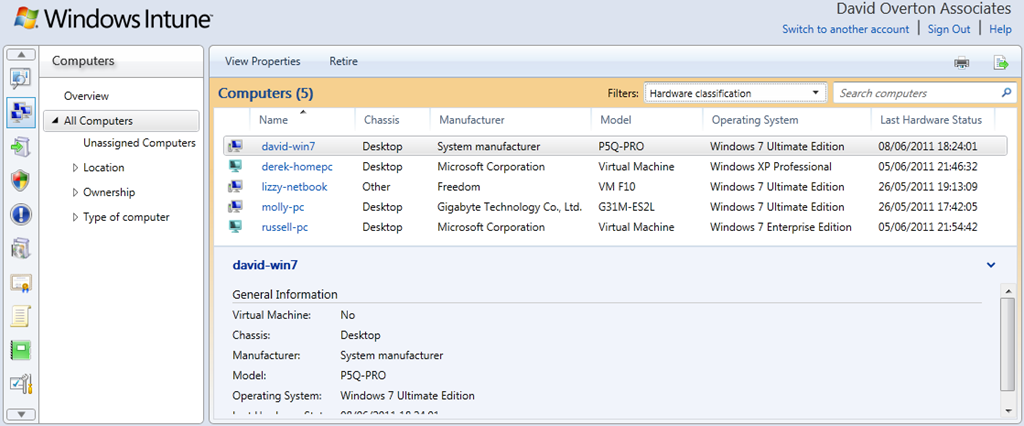Click the G31M-ES2L model cell
The height and width of the screenshot is (426, 1024).
click(x=627, y=207)
